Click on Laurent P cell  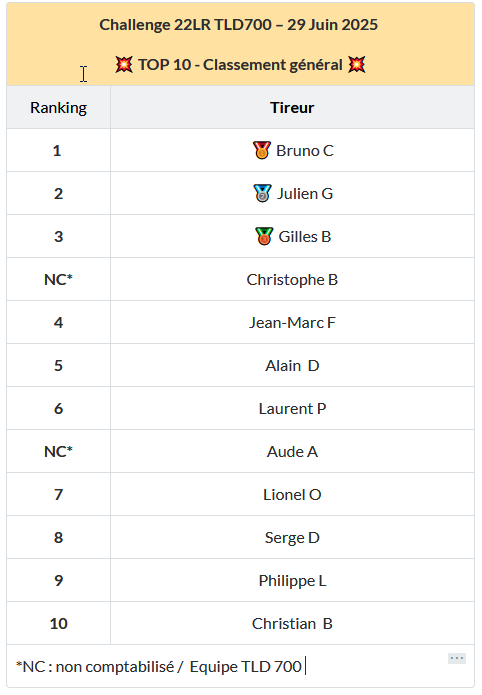click(x=292, y=408)
